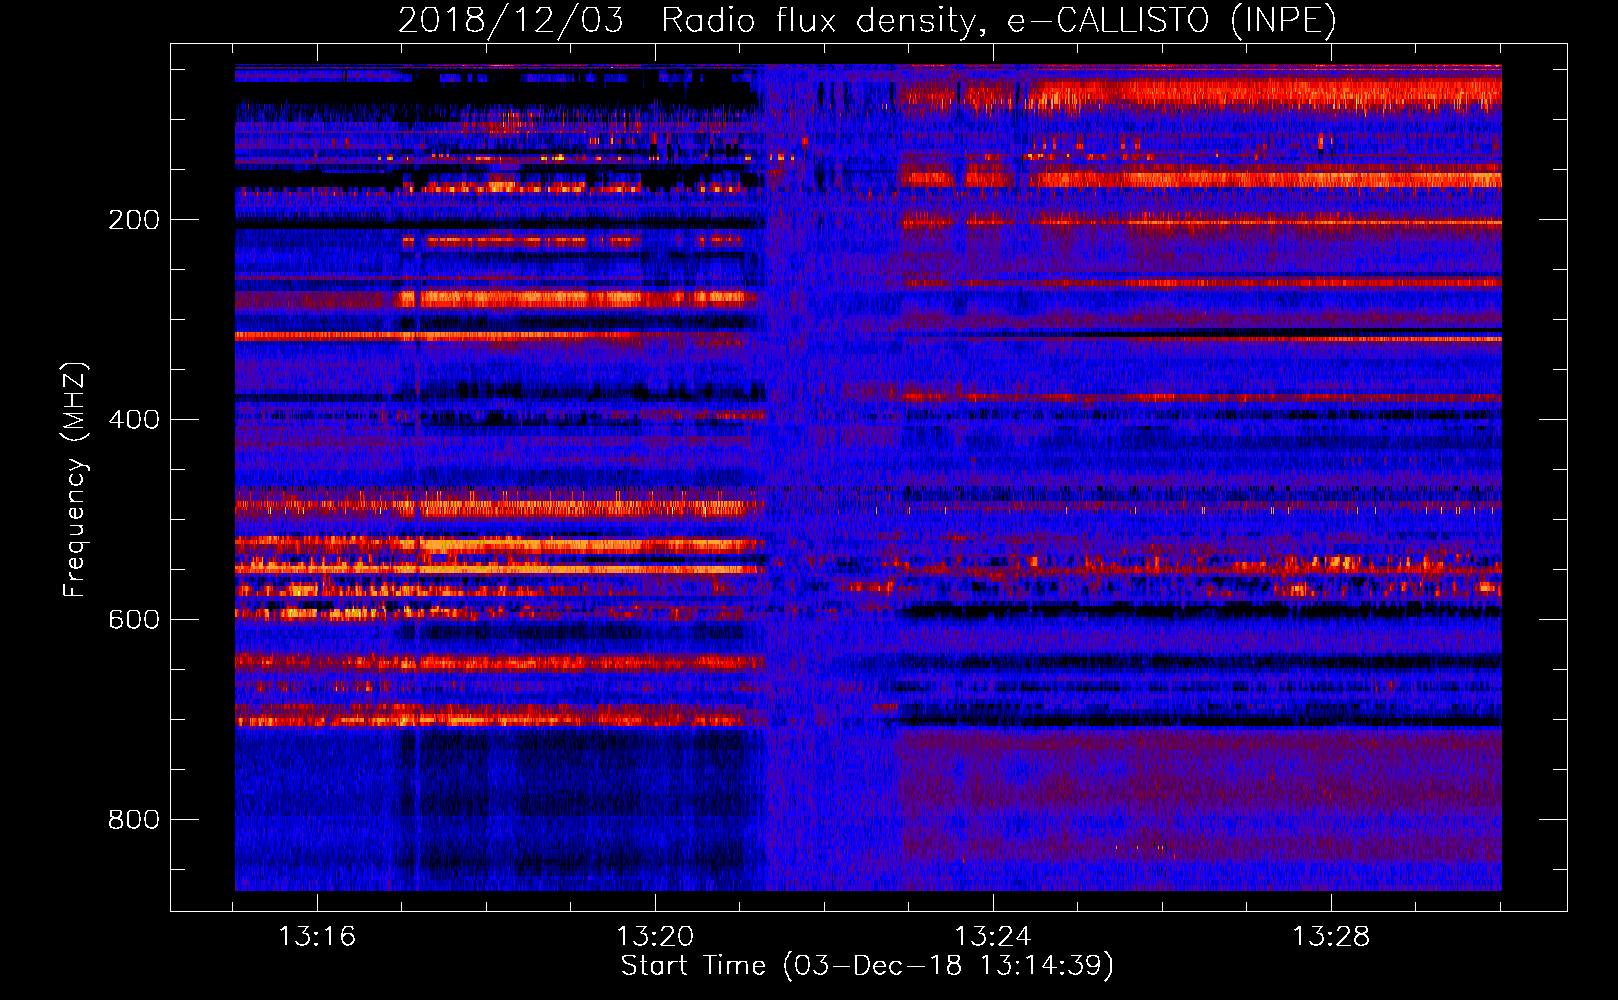Click the 200 frequency tick label
The image size is (1618, 1000).
point(134,219)
